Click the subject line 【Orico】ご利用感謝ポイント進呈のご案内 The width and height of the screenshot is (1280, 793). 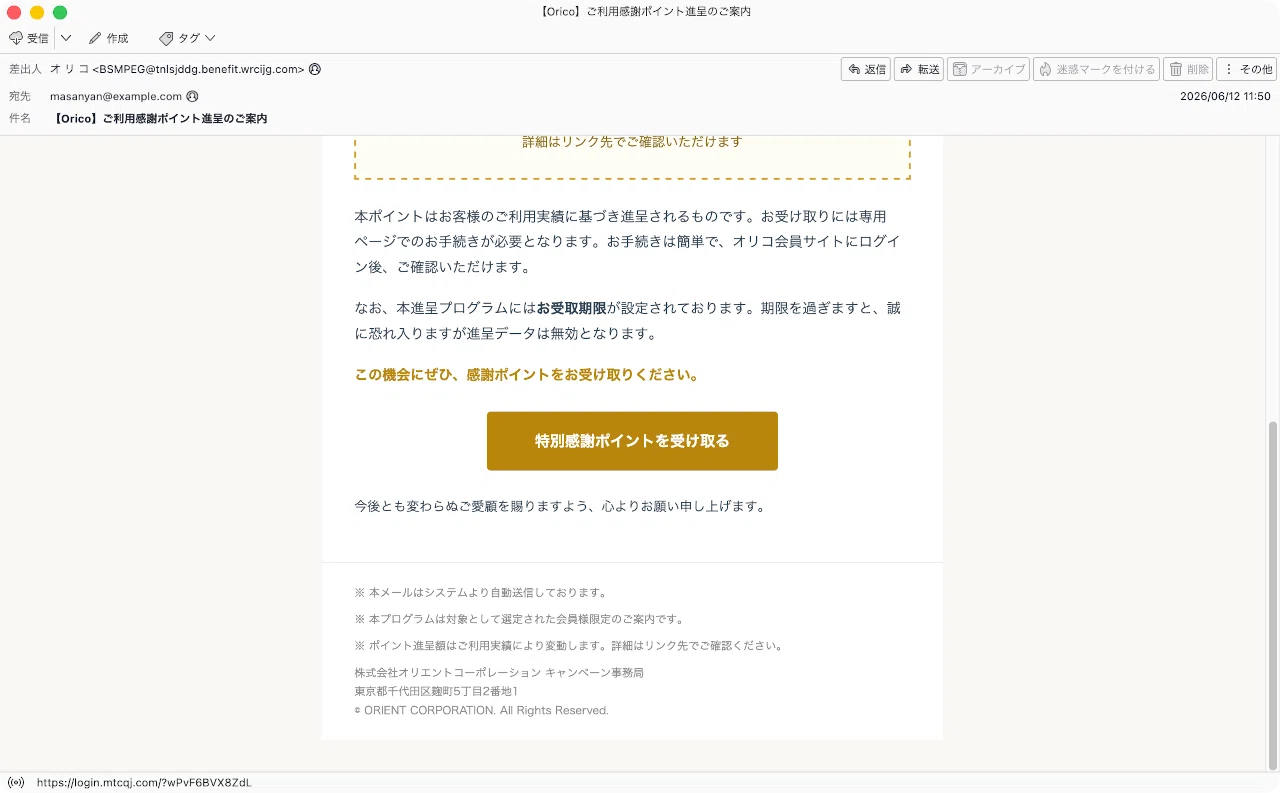(x=160, y=118)
